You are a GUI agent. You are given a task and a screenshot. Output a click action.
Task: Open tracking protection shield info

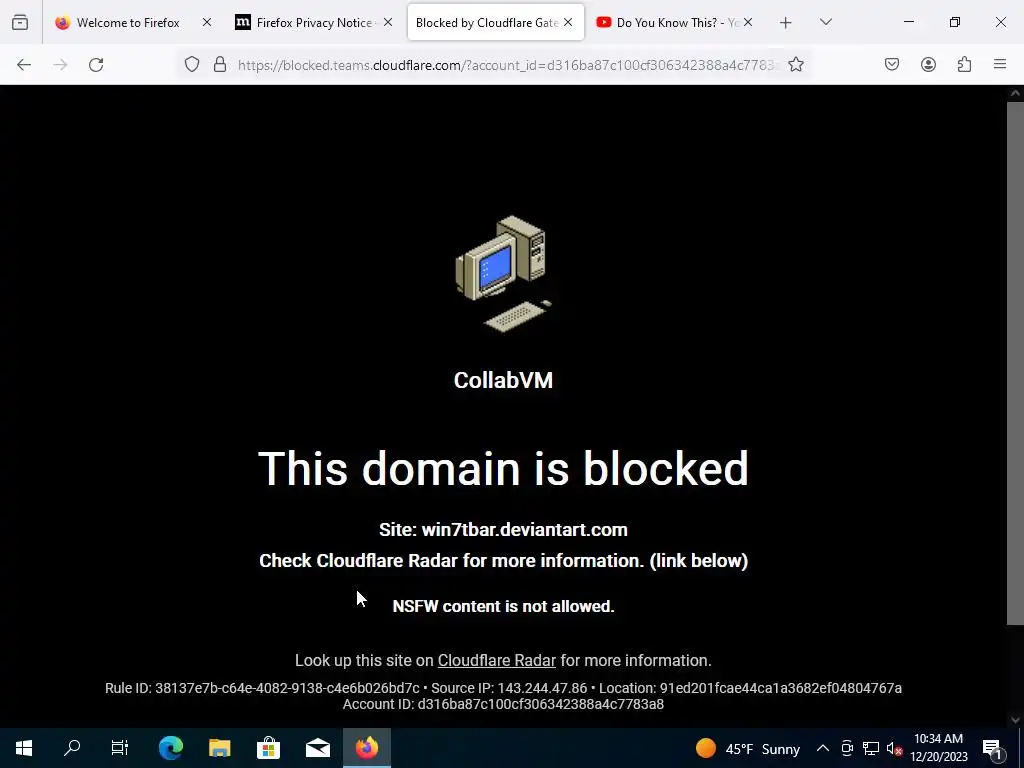(191, 65)
